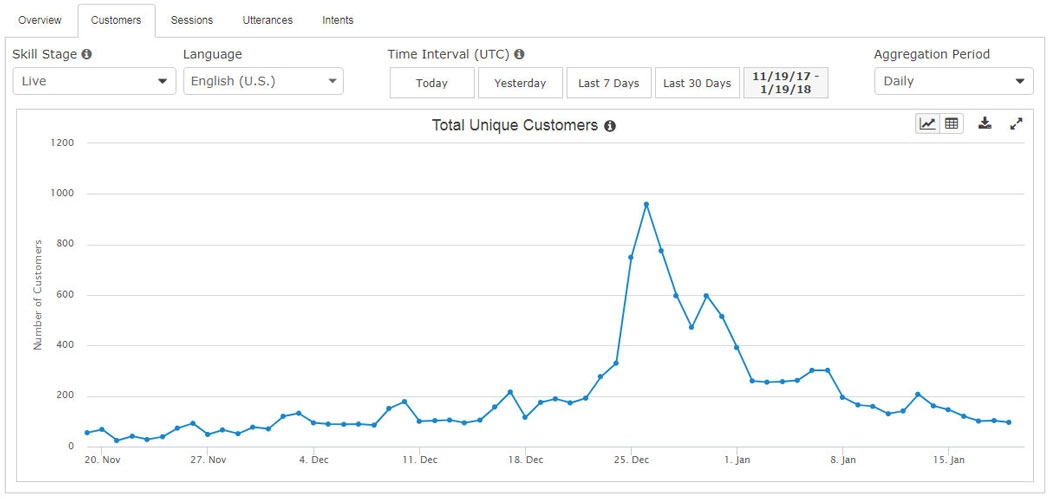Screen dimensions: 1050x499
Task: Choose the Last 30 Days interval
Action: coord(697,83)
